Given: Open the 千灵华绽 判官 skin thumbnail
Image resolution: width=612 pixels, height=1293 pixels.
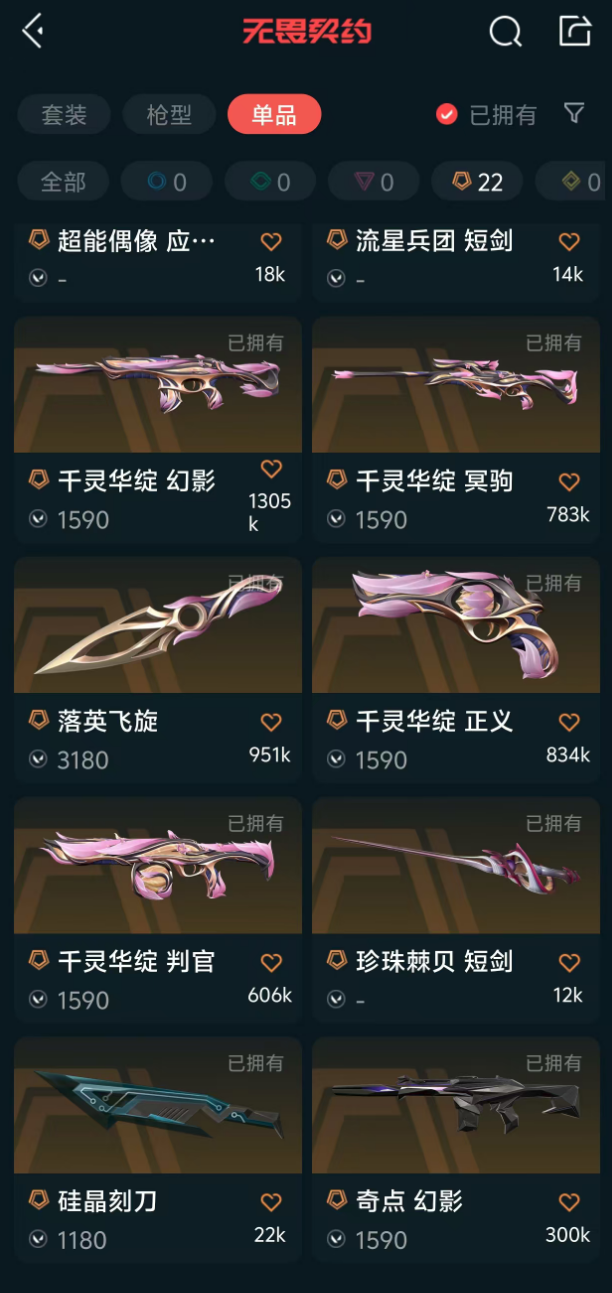Looking at the screenshot, I should [158, 866].
